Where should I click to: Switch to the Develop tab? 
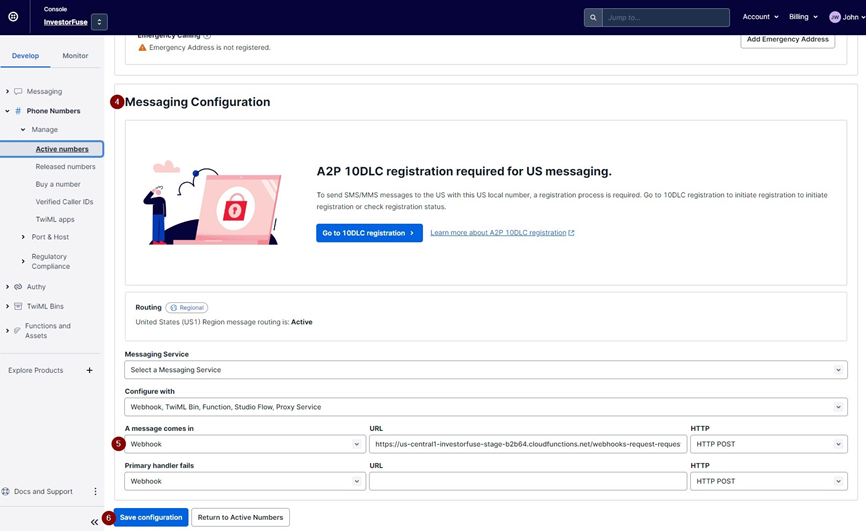tap(25, 56)
